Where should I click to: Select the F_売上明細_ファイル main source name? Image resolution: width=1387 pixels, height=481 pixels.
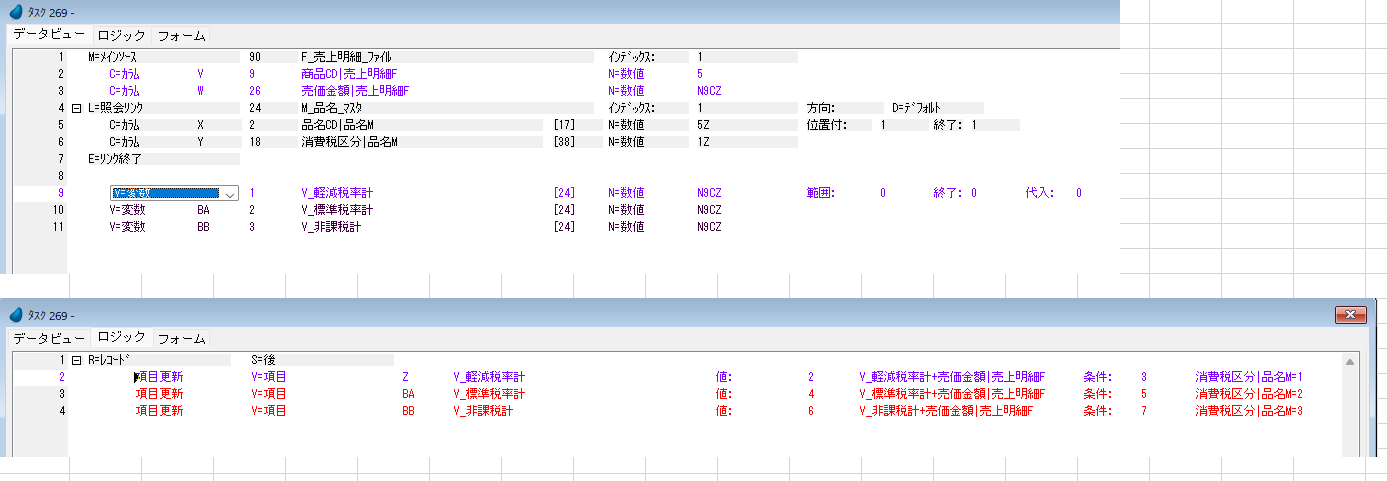click(x=345, y=57)
